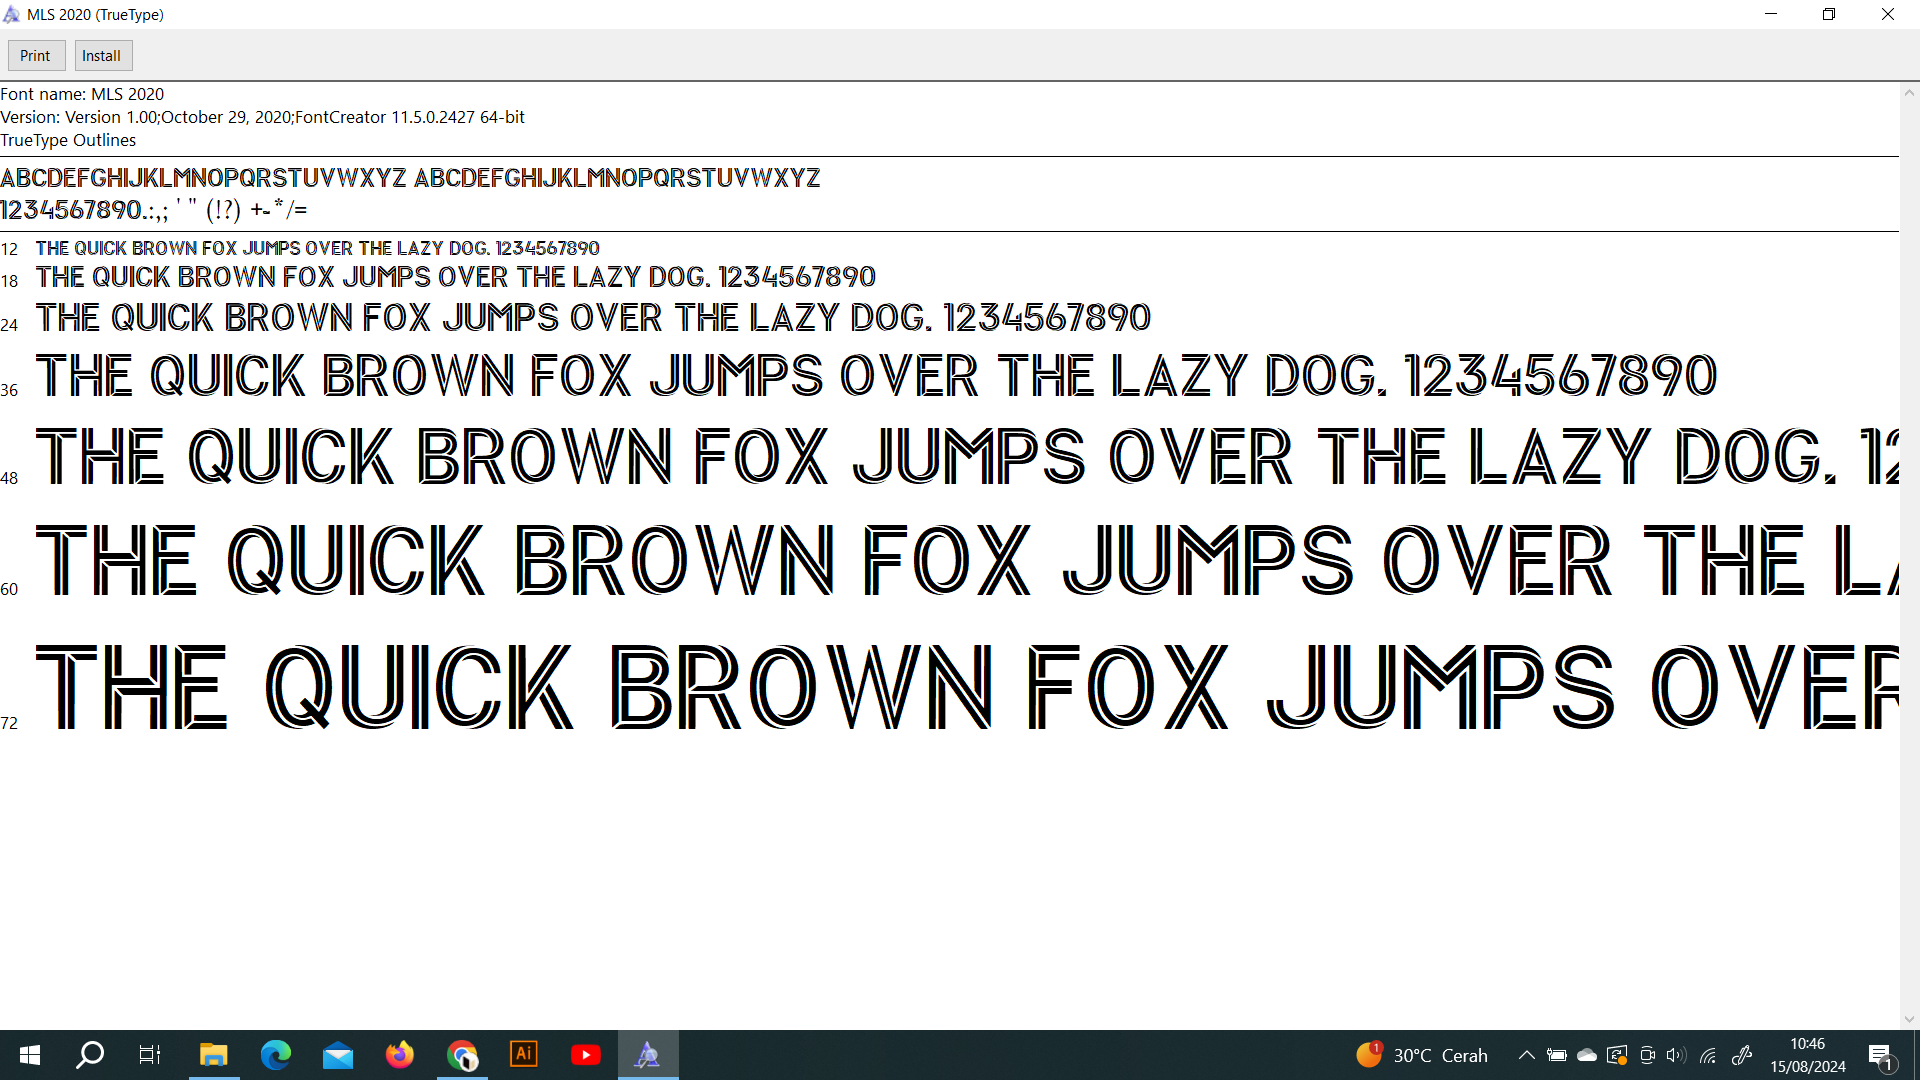Click the 30°C Cerah weather widget
This screenshot has height=1080, width=1920.
pyautogui.click(x=1422, y=1055)
